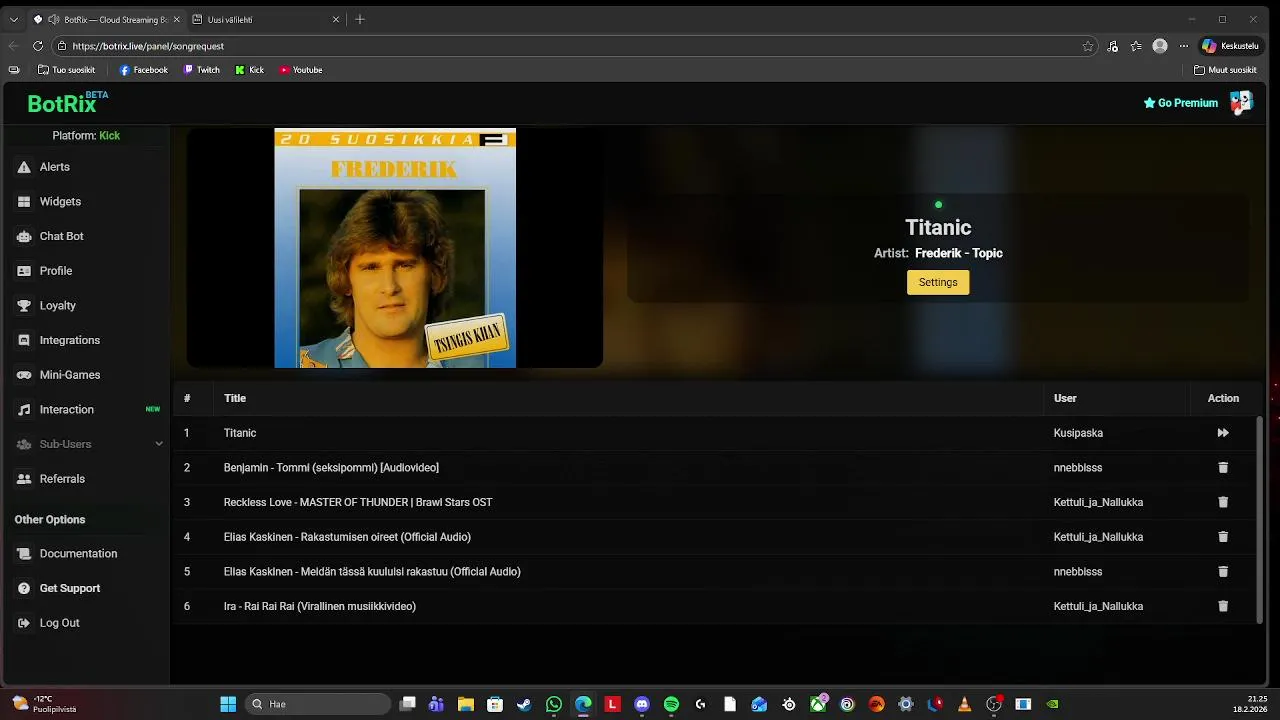This screenshot has height=720, width=1280.
Task: Skip the current song Titanic
Action: pyautogui.click(x=1222, y=433)
